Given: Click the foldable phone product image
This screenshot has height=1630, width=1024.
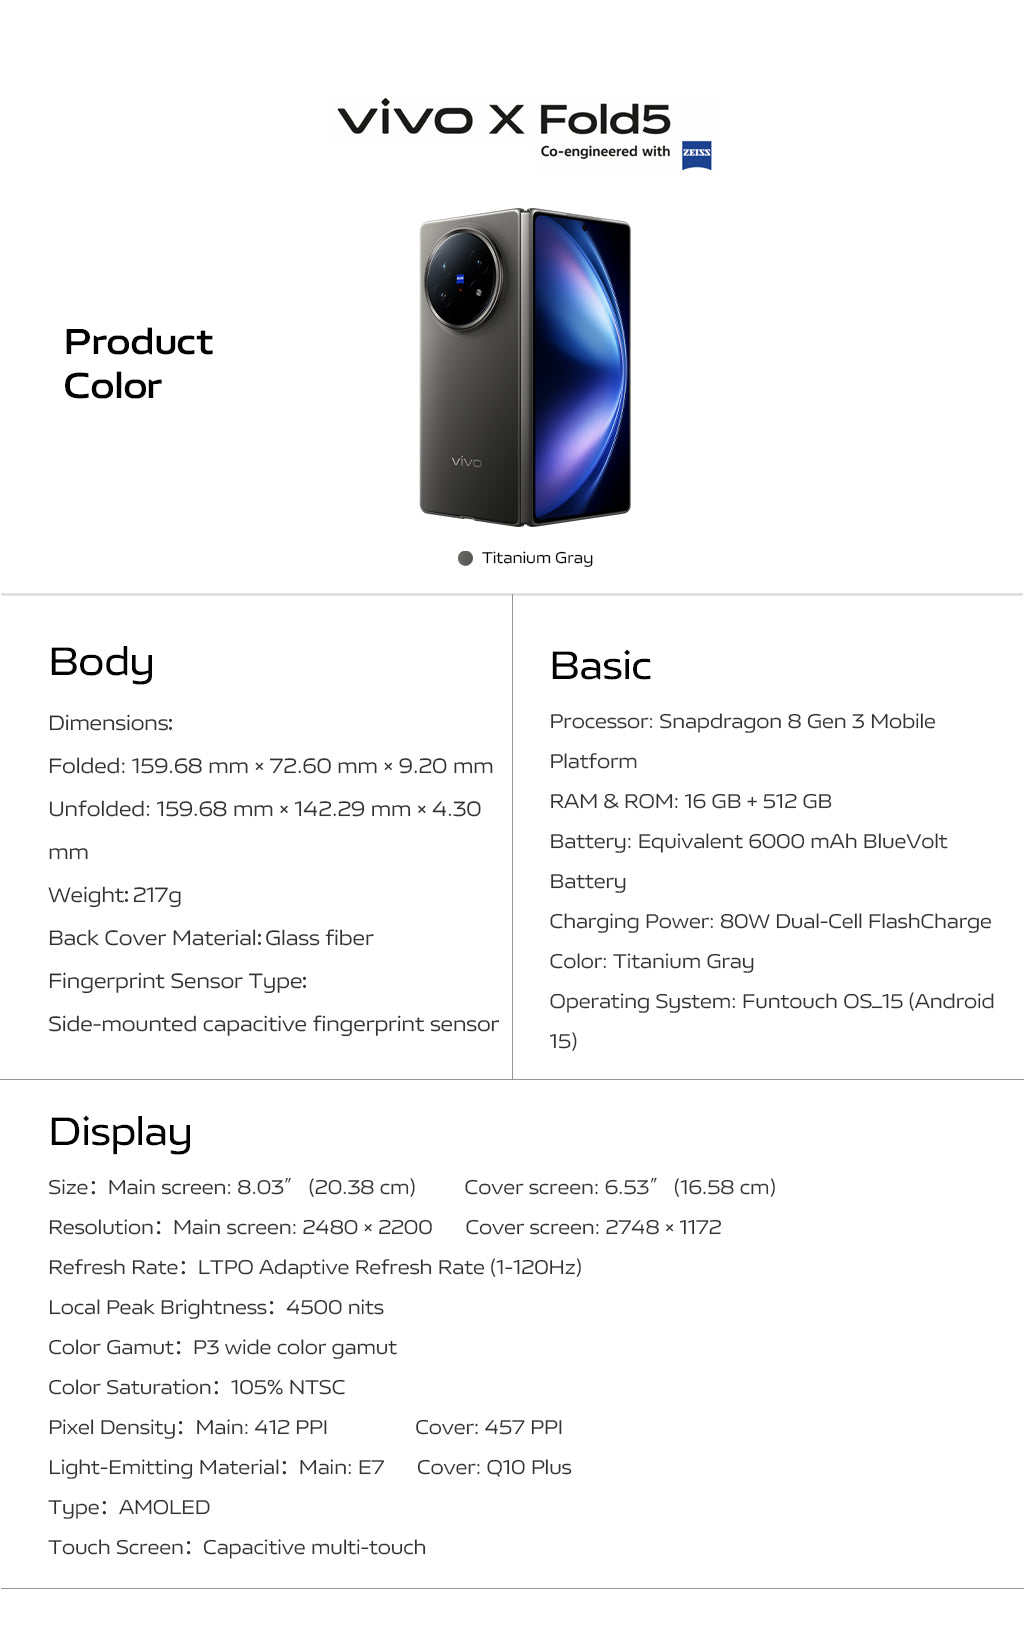Looking at the screenshot, I should (525, 367).
